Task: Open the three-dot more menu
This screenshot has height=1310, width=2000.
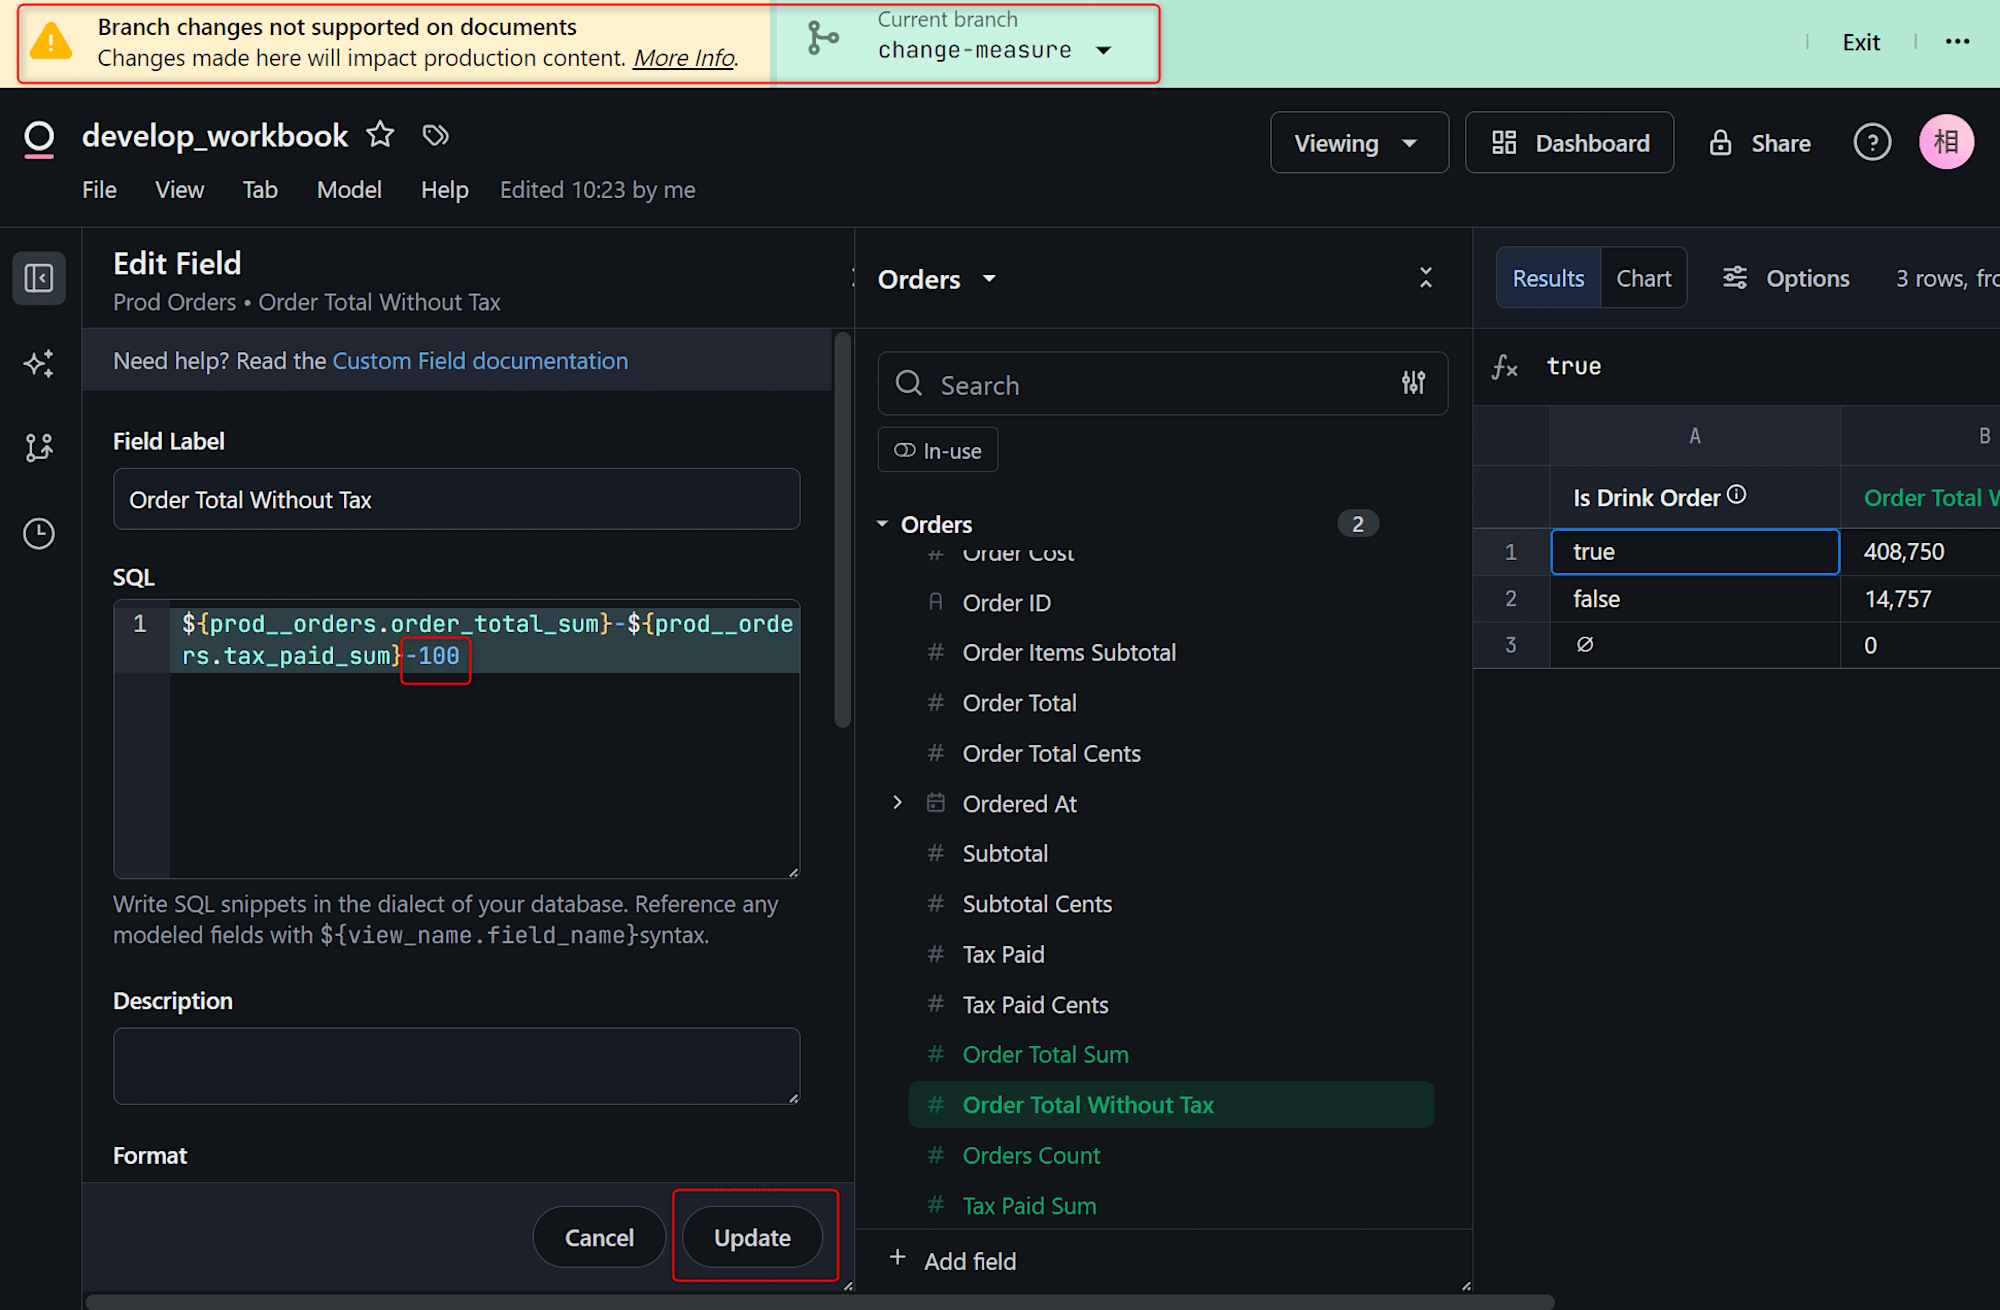Action: tap(1957, 42)
